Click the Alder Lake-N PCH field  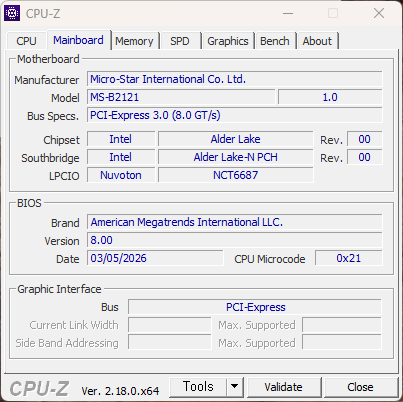click(x=236, y=157)
